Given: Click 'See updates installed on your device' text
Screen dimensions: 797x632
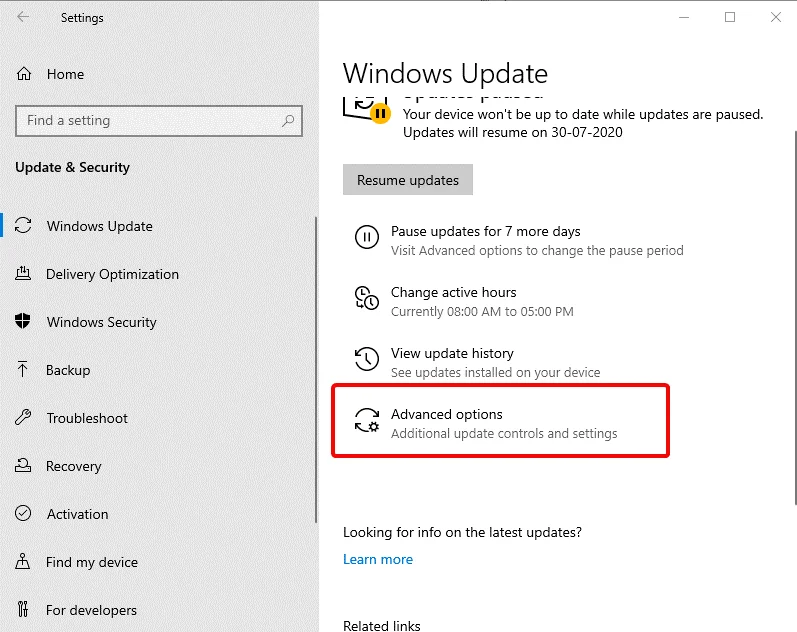Looking at the screenshot, I should coord(495,372).
